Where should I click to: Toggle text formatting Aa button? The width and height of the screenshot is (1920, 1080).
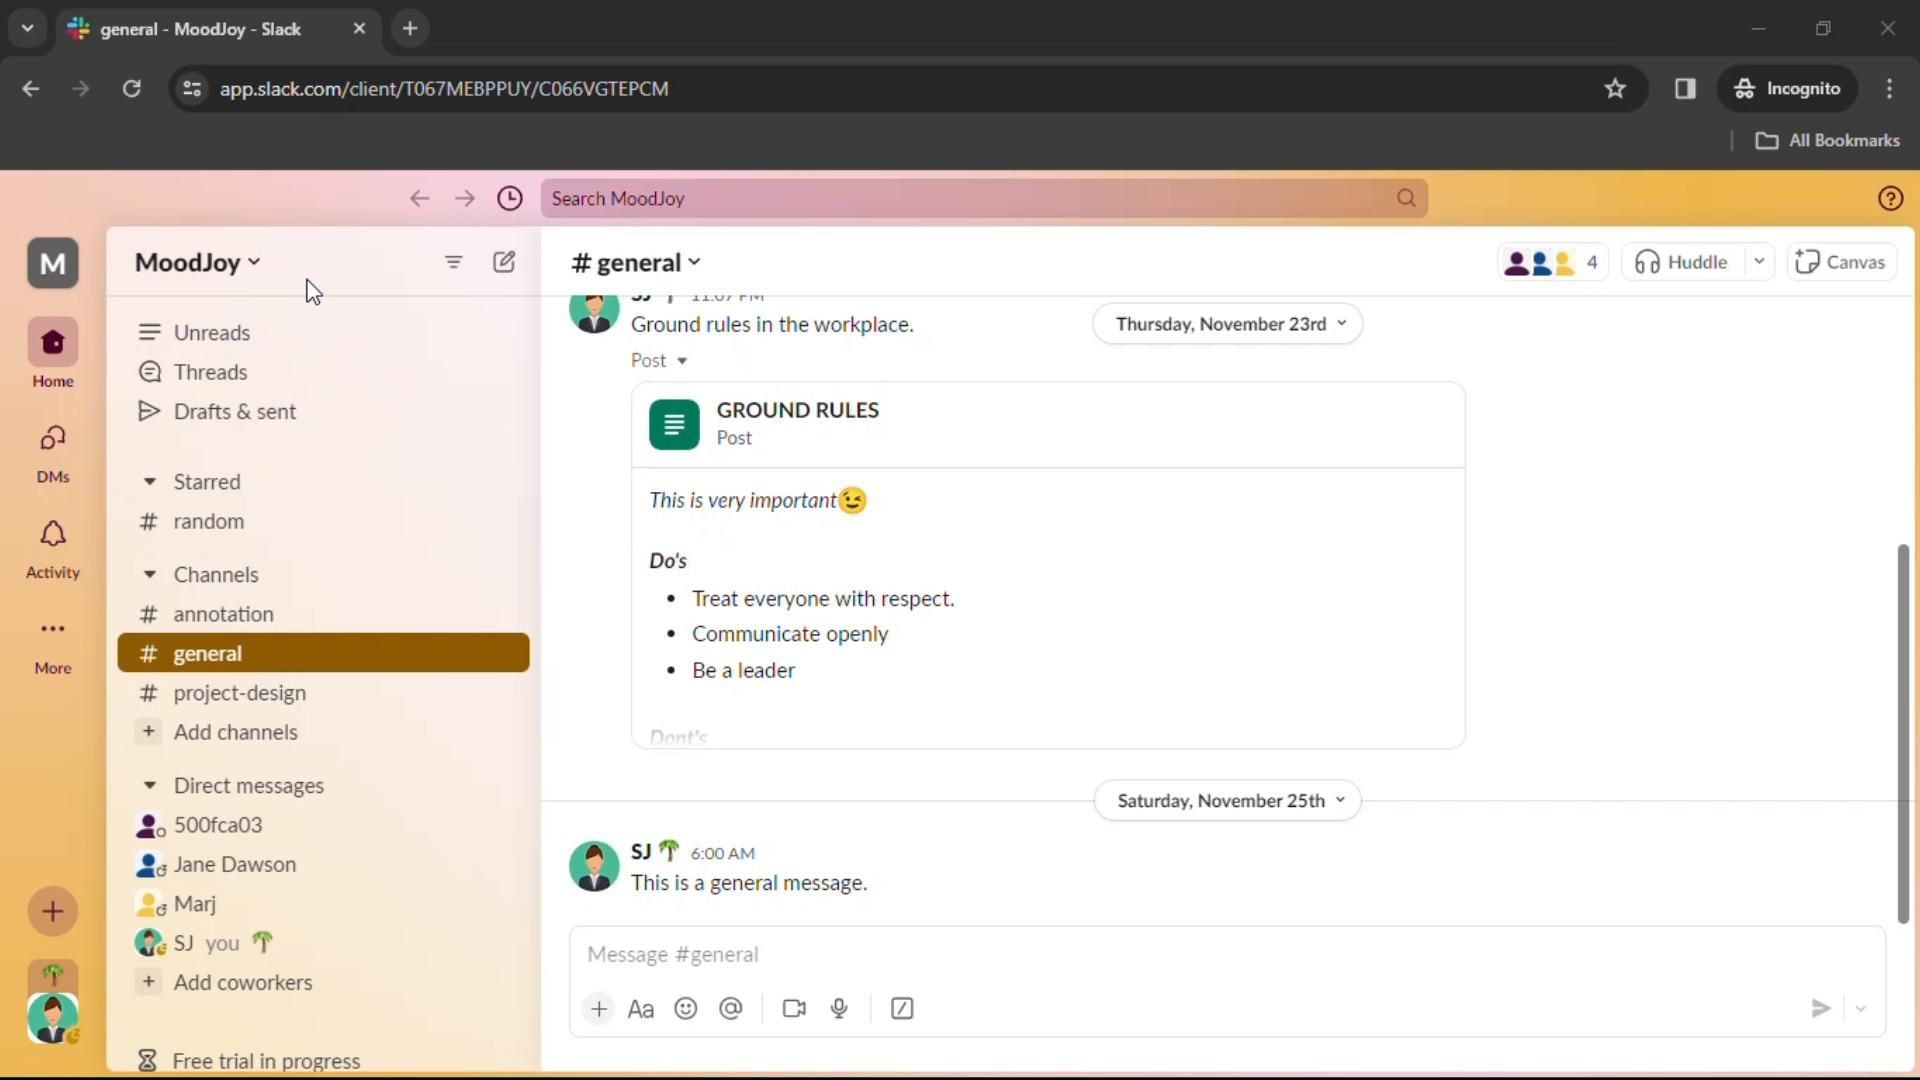pos(641,1008)
